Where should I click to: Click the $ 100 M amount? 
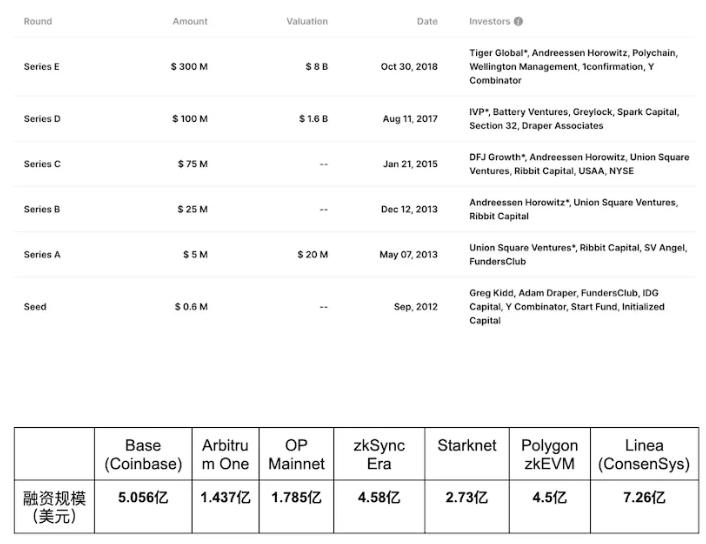tap(190, 119)
